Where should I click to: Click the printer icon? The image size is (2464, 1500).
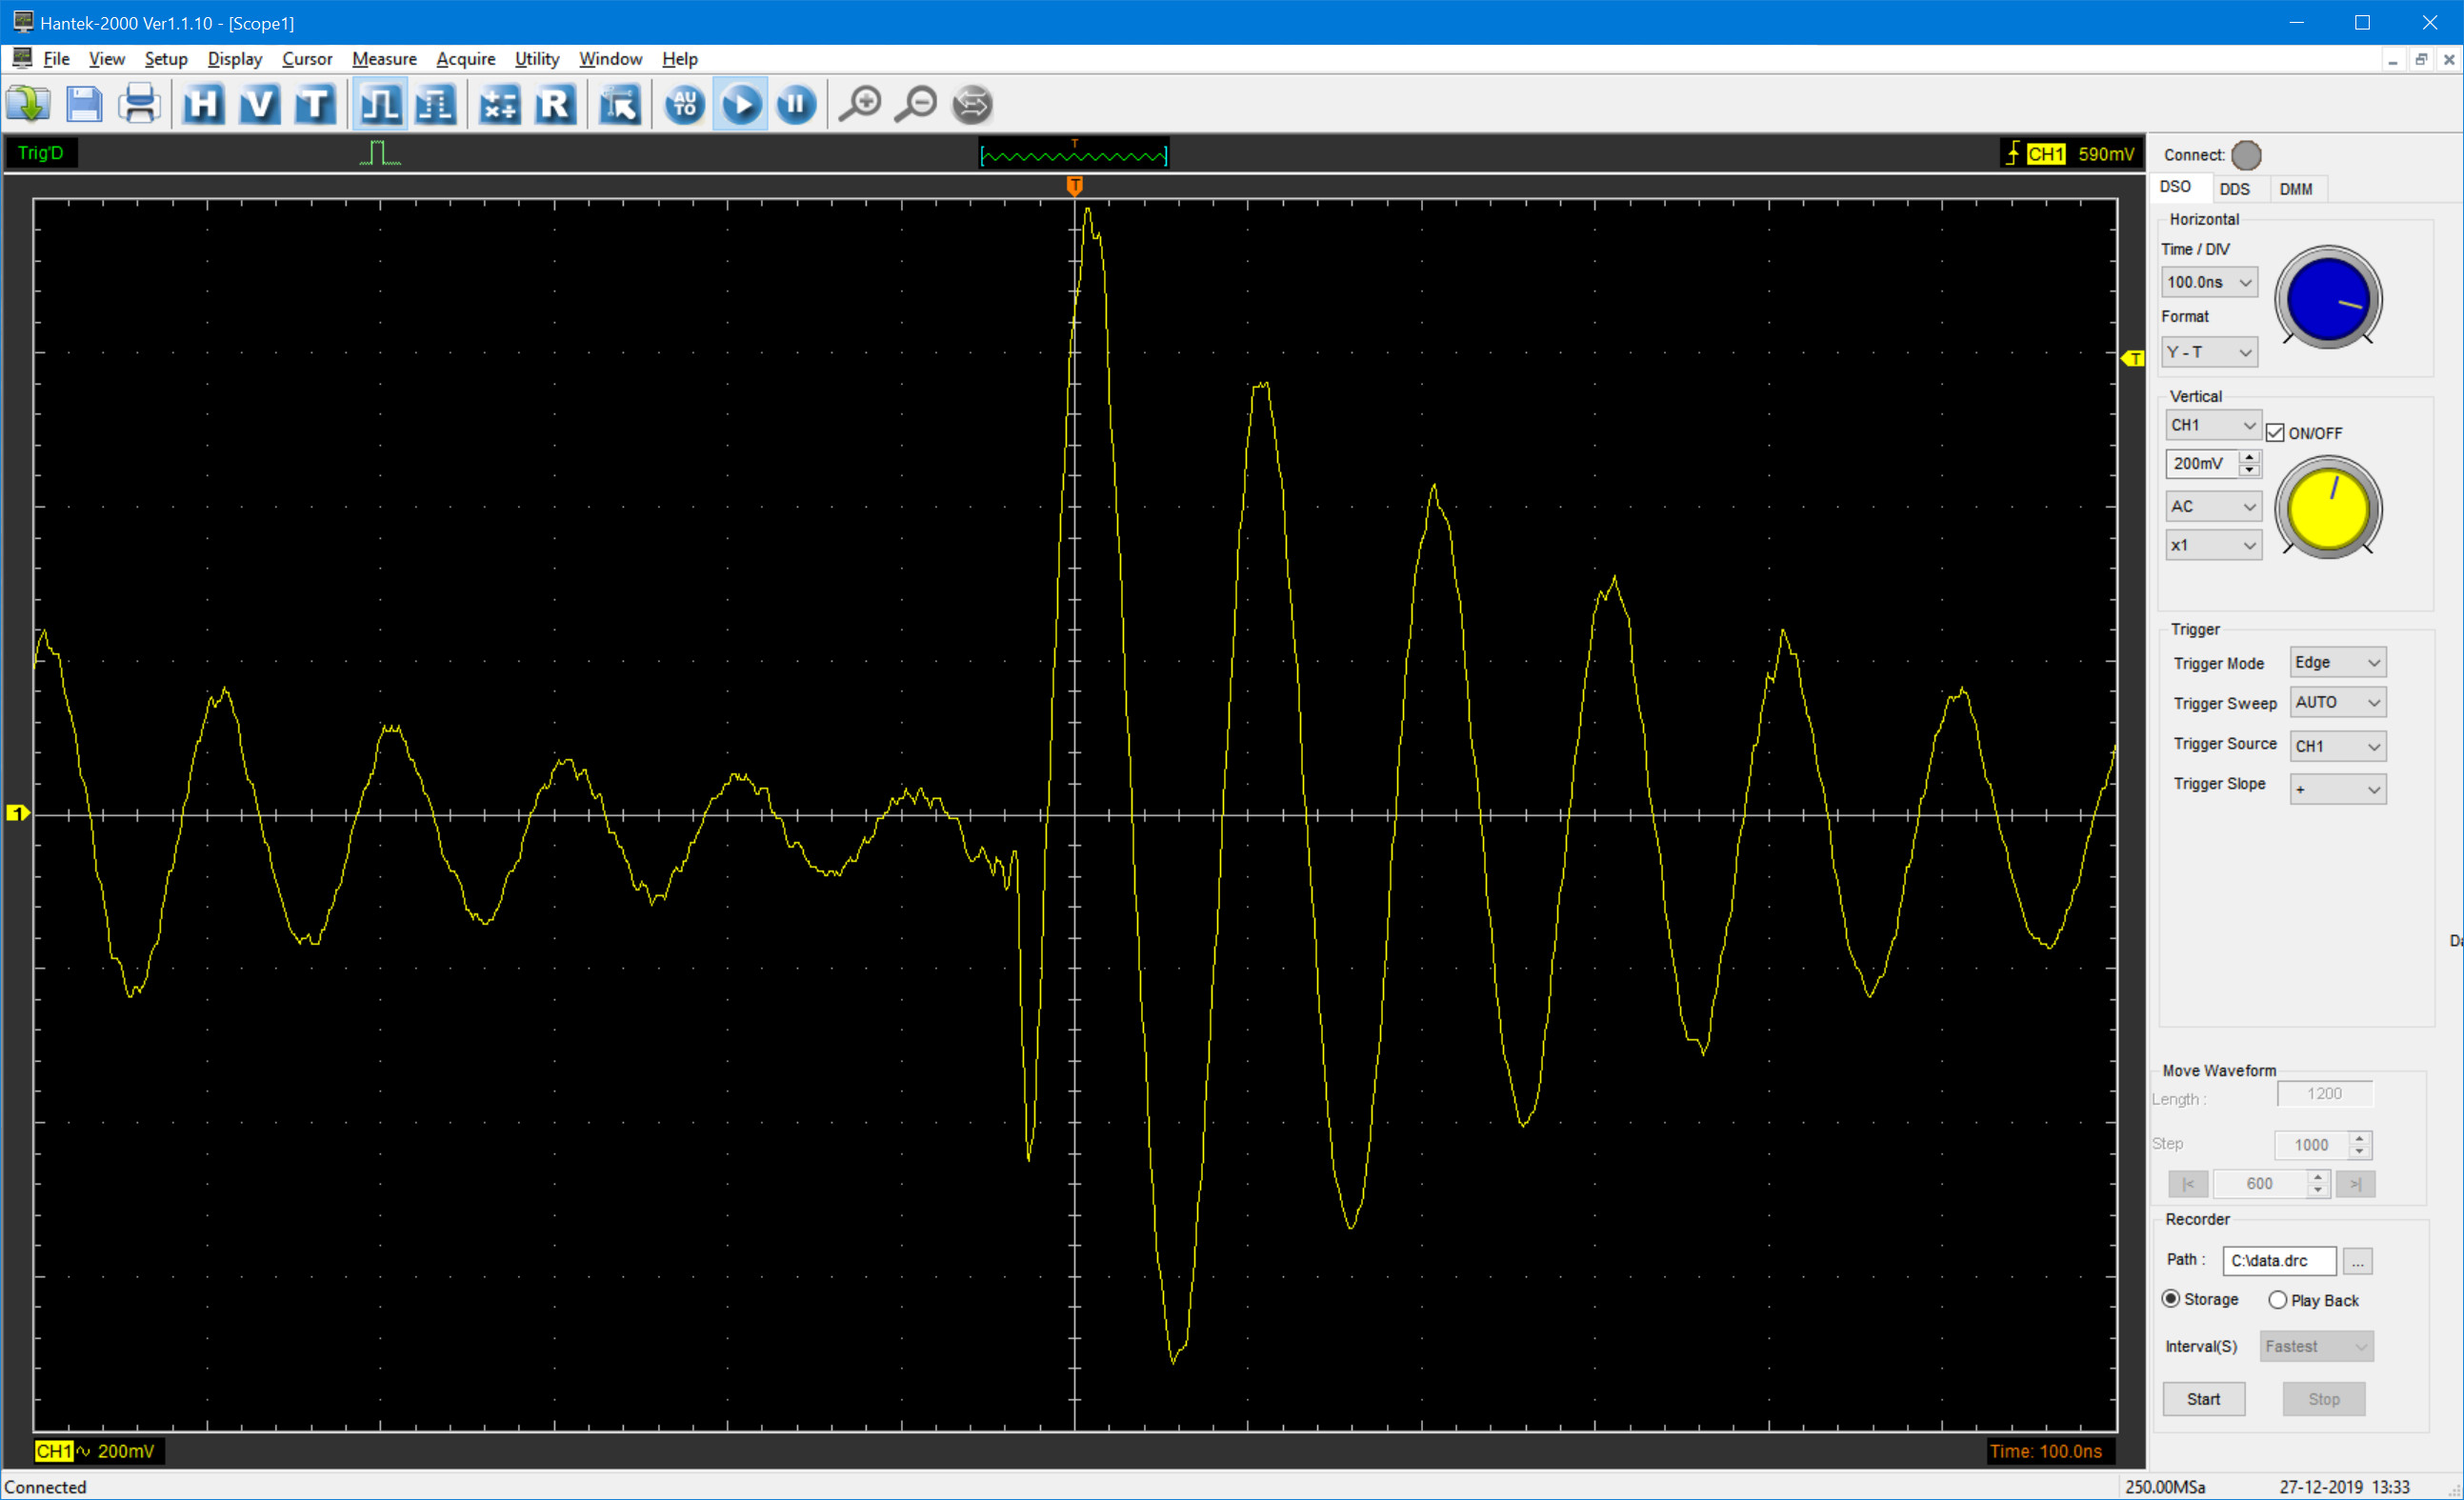[x=139, y=104]
